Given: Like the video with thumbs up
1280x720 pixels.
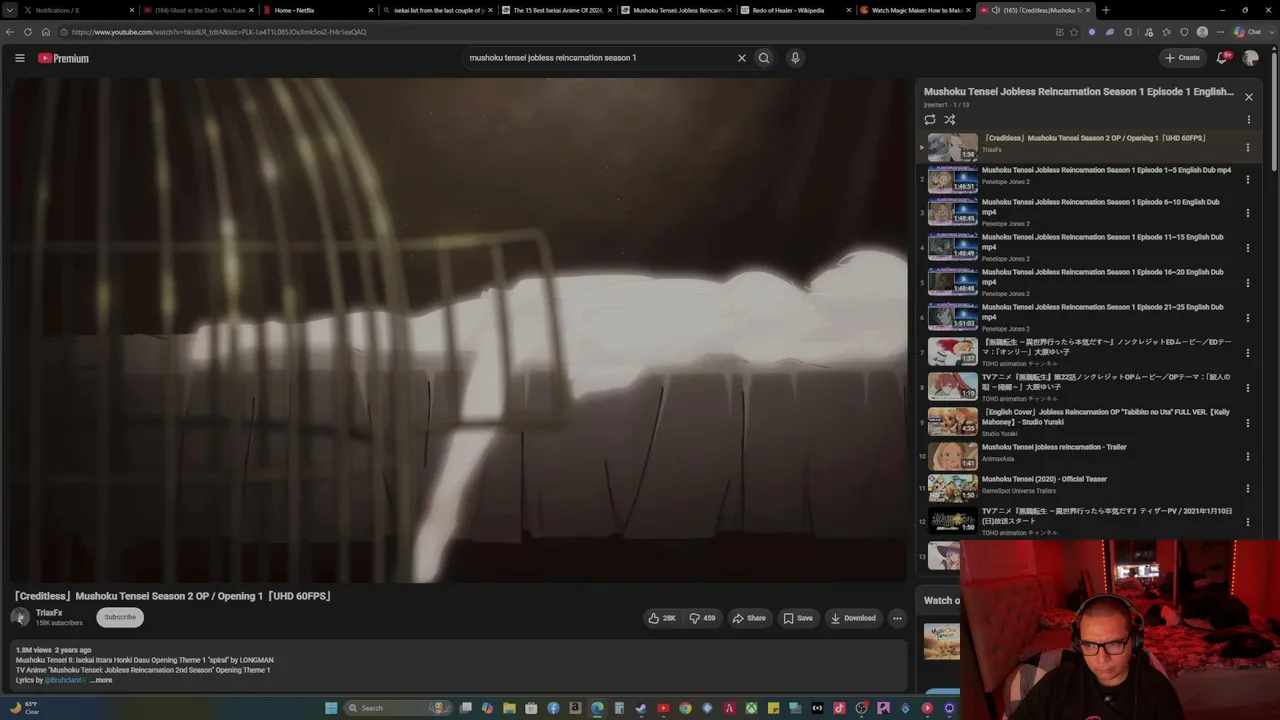Looking at the screenshot, I should point(662,618).
